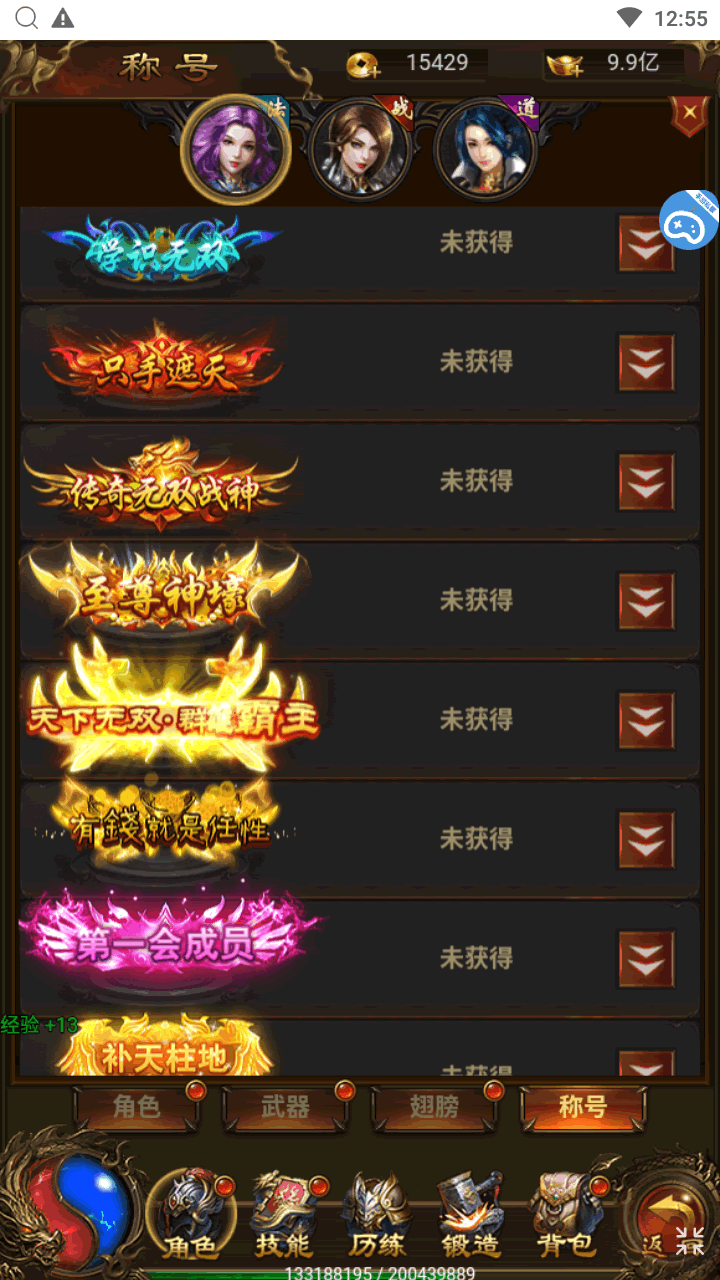Expand the 学识无双 title details
The image size is (720, 1280).
click(x=646, y=243)
